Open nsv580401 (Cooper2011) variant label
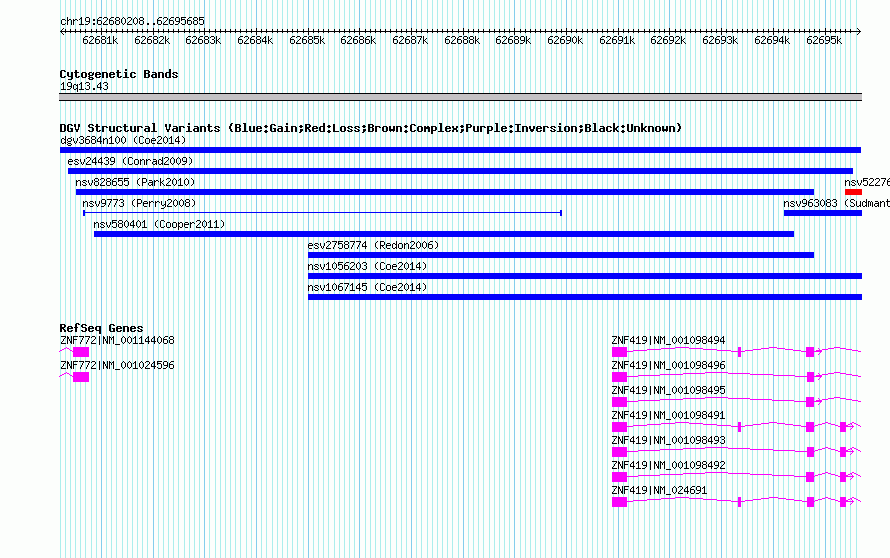890x558 pixels. coord(159,224)
